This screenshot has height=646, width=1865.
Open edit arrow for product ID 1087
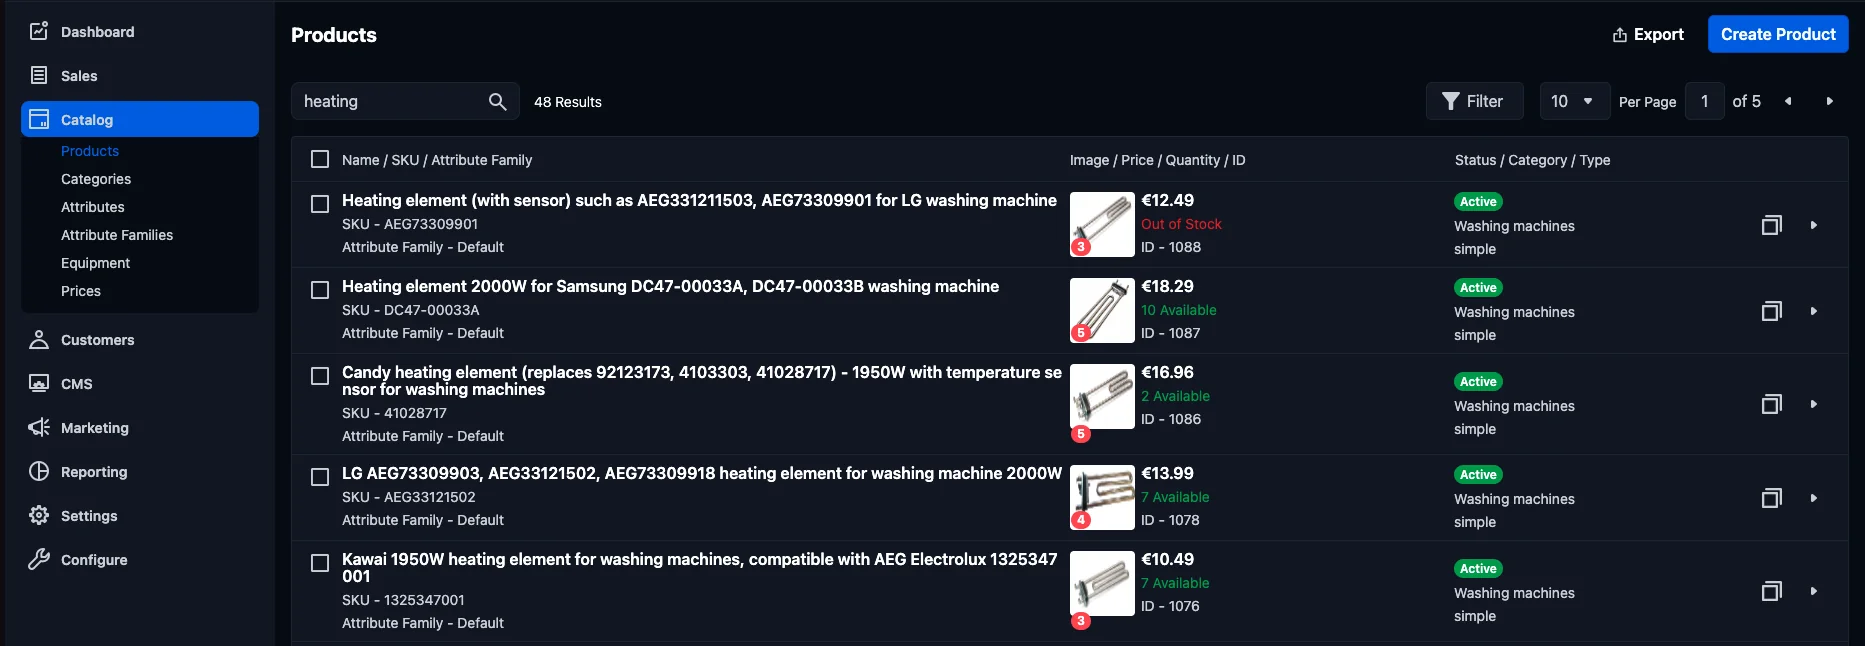pyautogui.click(x=1813, y=311)
